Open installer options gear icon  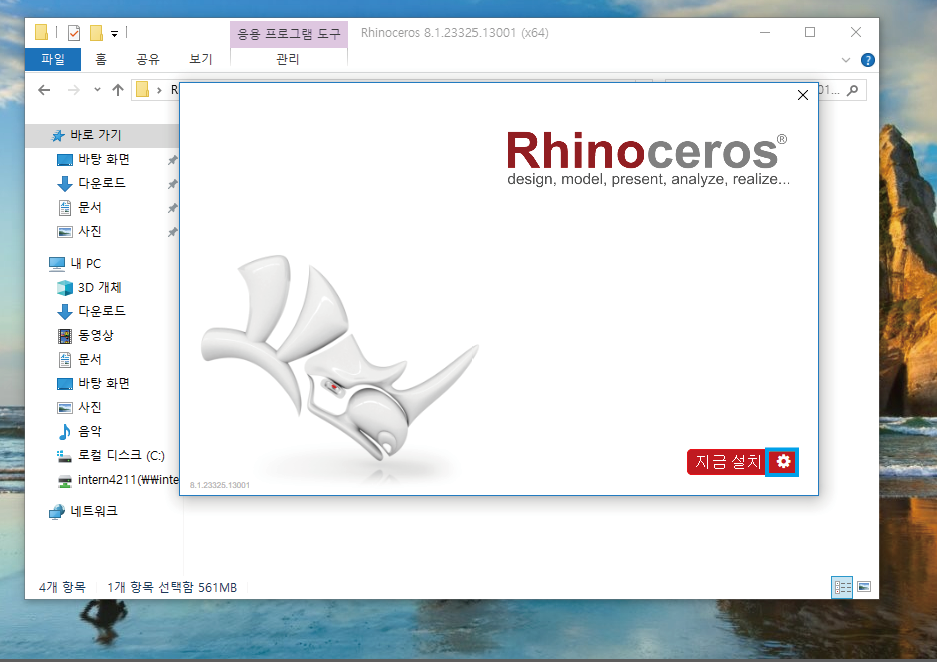(782, 462)
